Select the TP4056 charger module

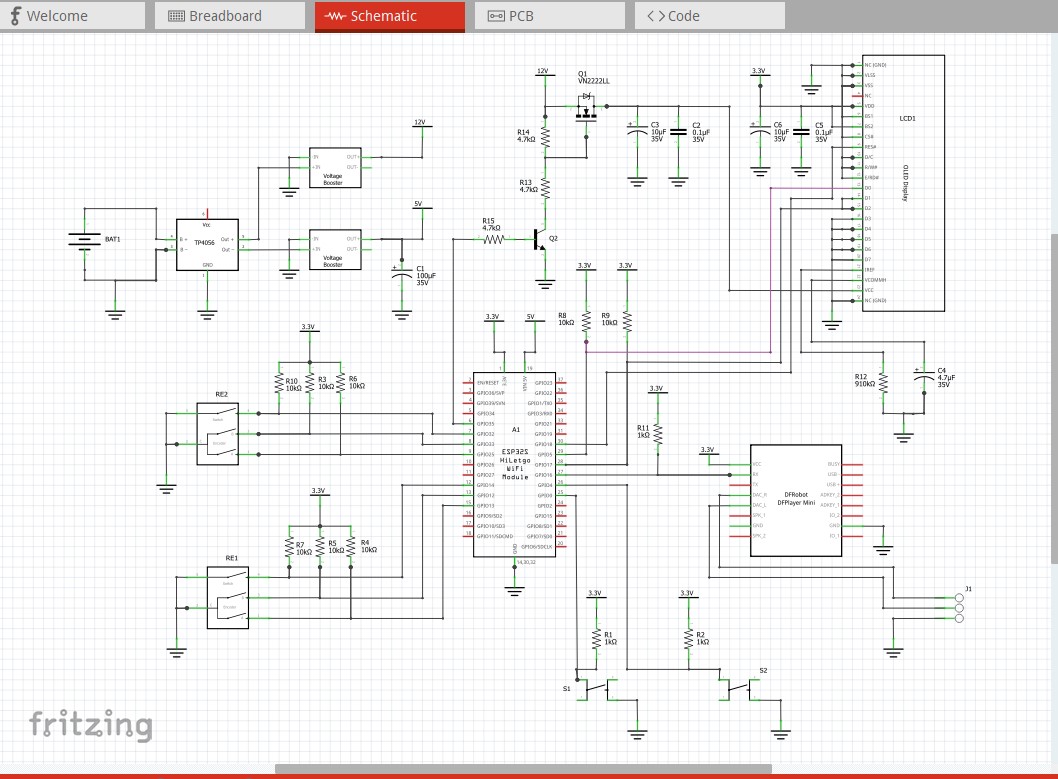pos(207,244)
